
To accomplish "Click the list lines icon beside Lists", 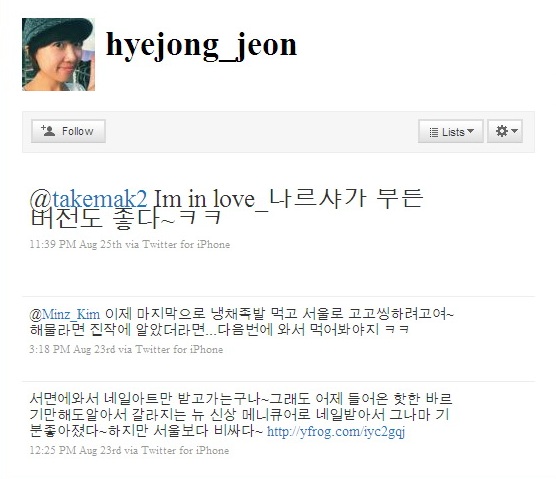I will [x=433, y=132].
